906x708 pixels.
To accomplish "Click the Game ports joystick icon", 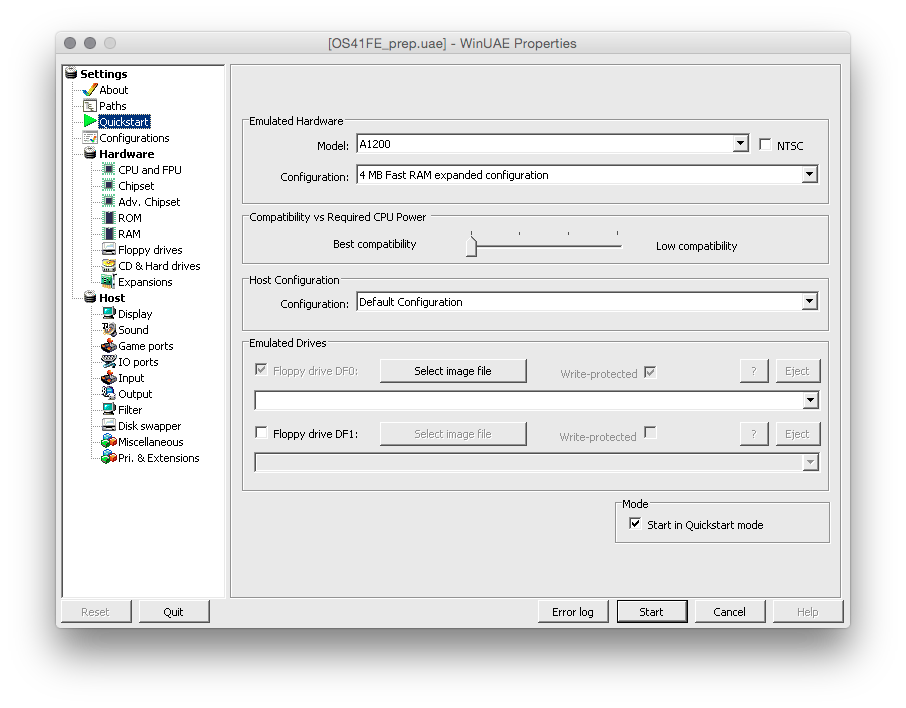I will 109,346.
